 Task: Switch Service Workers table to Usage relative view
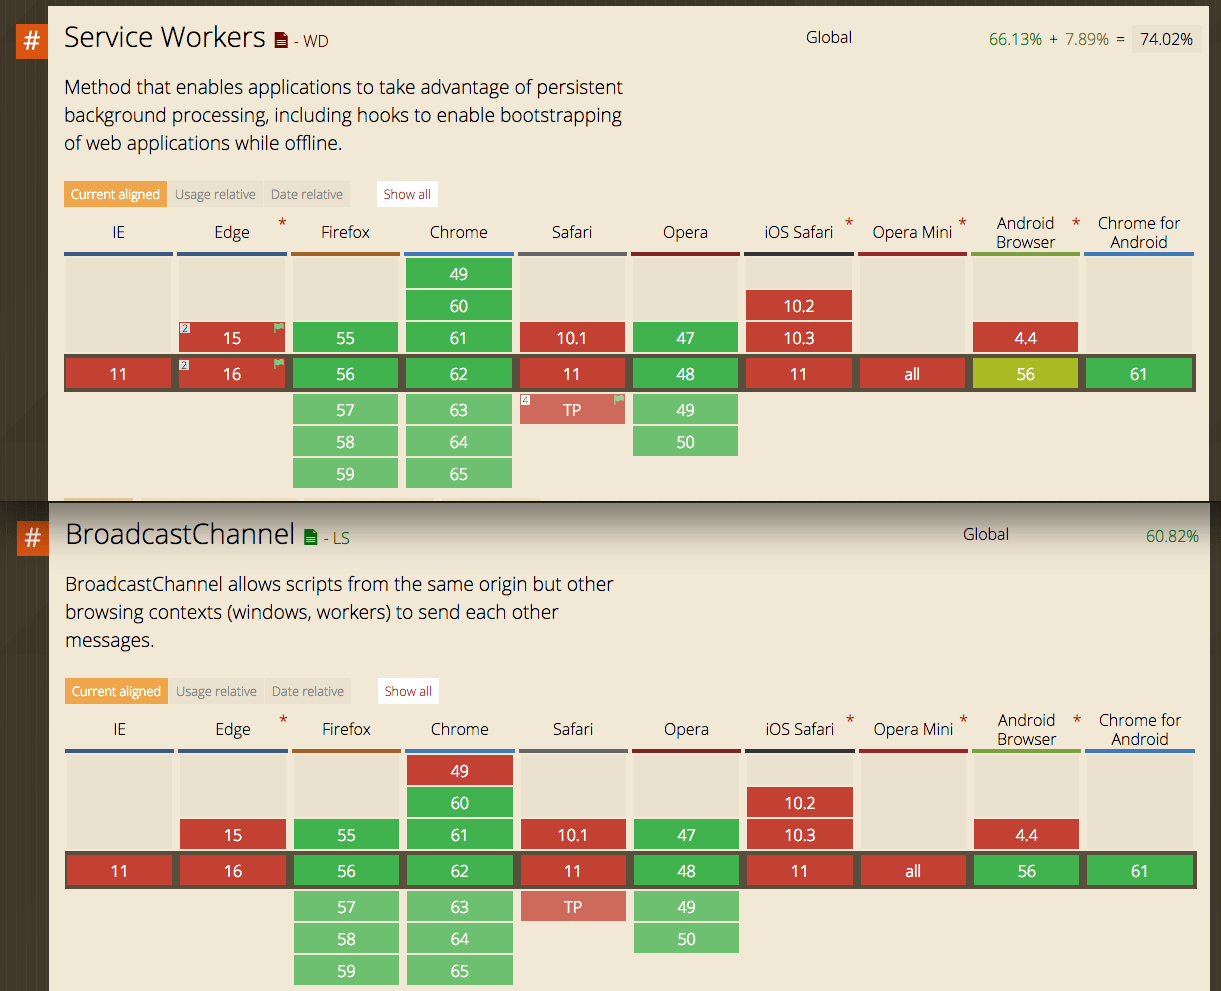[x=215, y=194]
